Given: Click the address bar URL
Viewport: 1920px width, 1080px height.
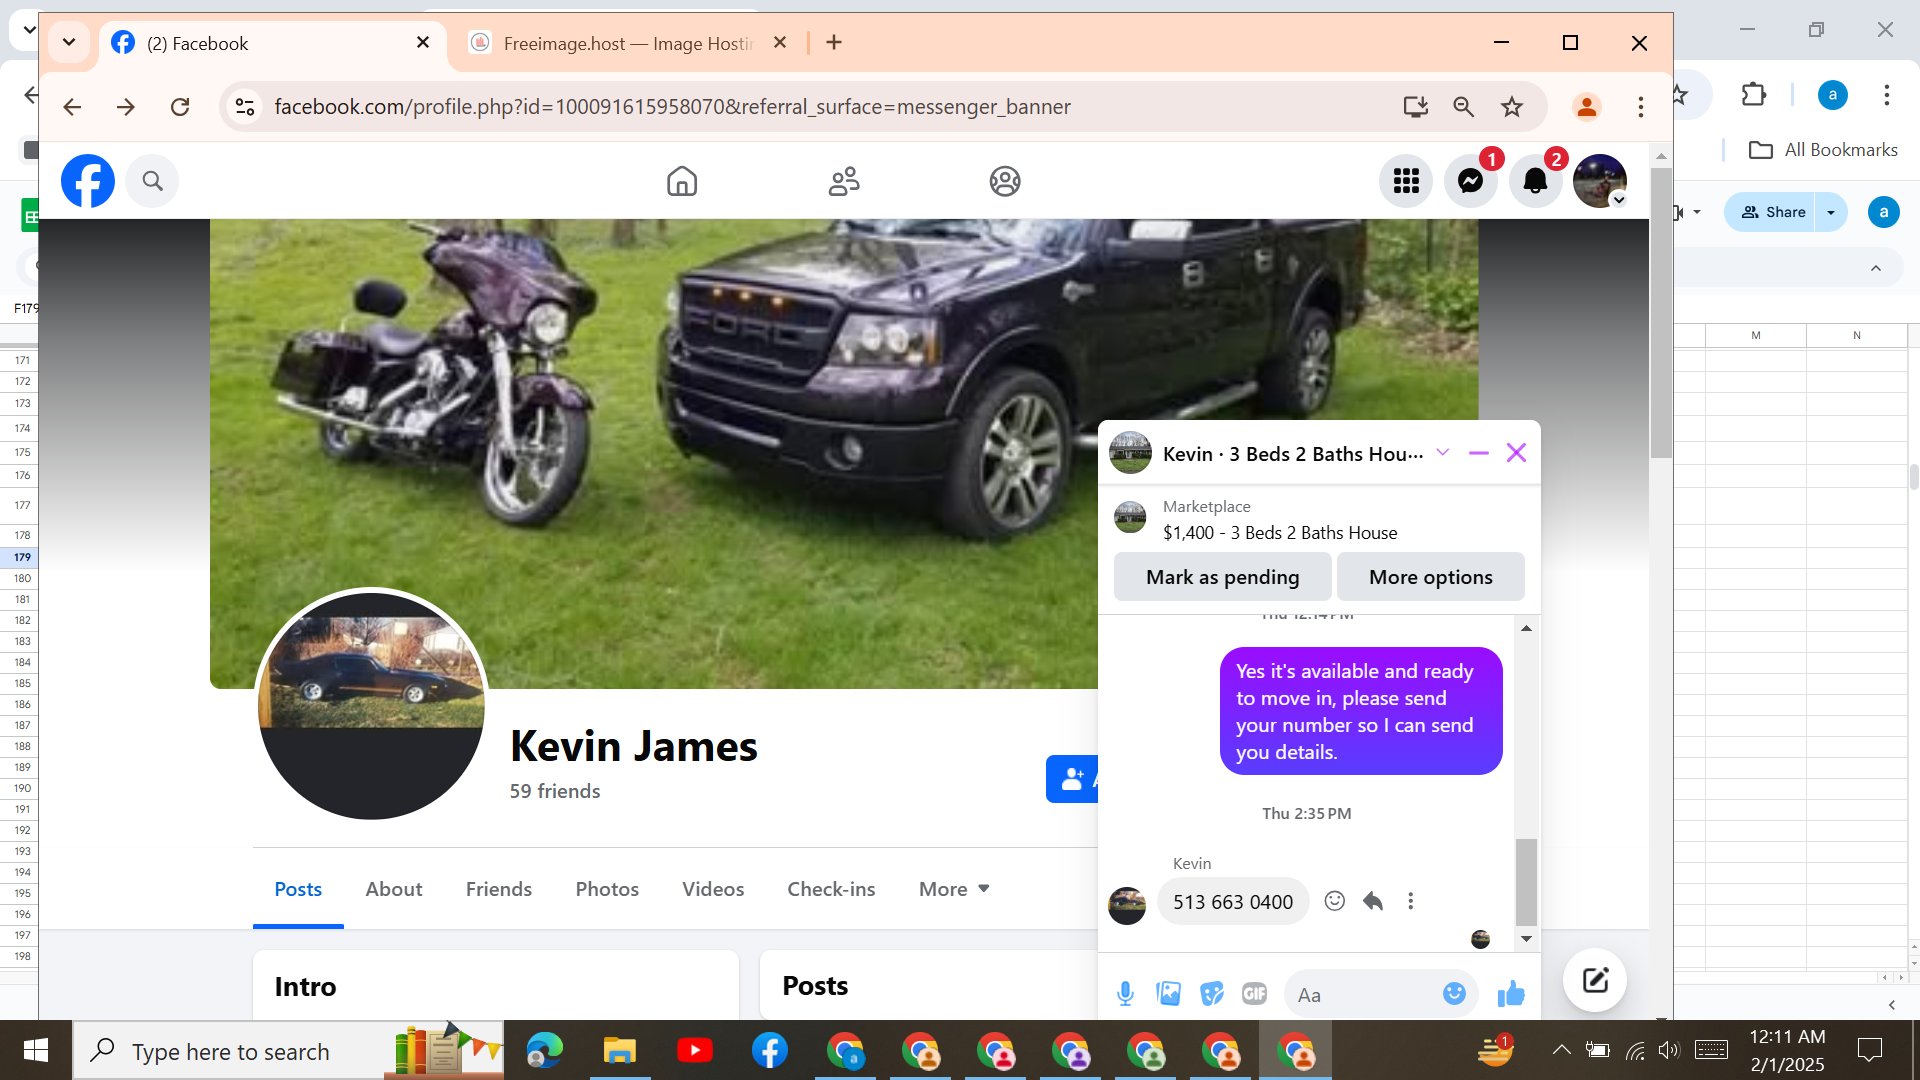Looking at the screenshot, I should pos(672,107).
